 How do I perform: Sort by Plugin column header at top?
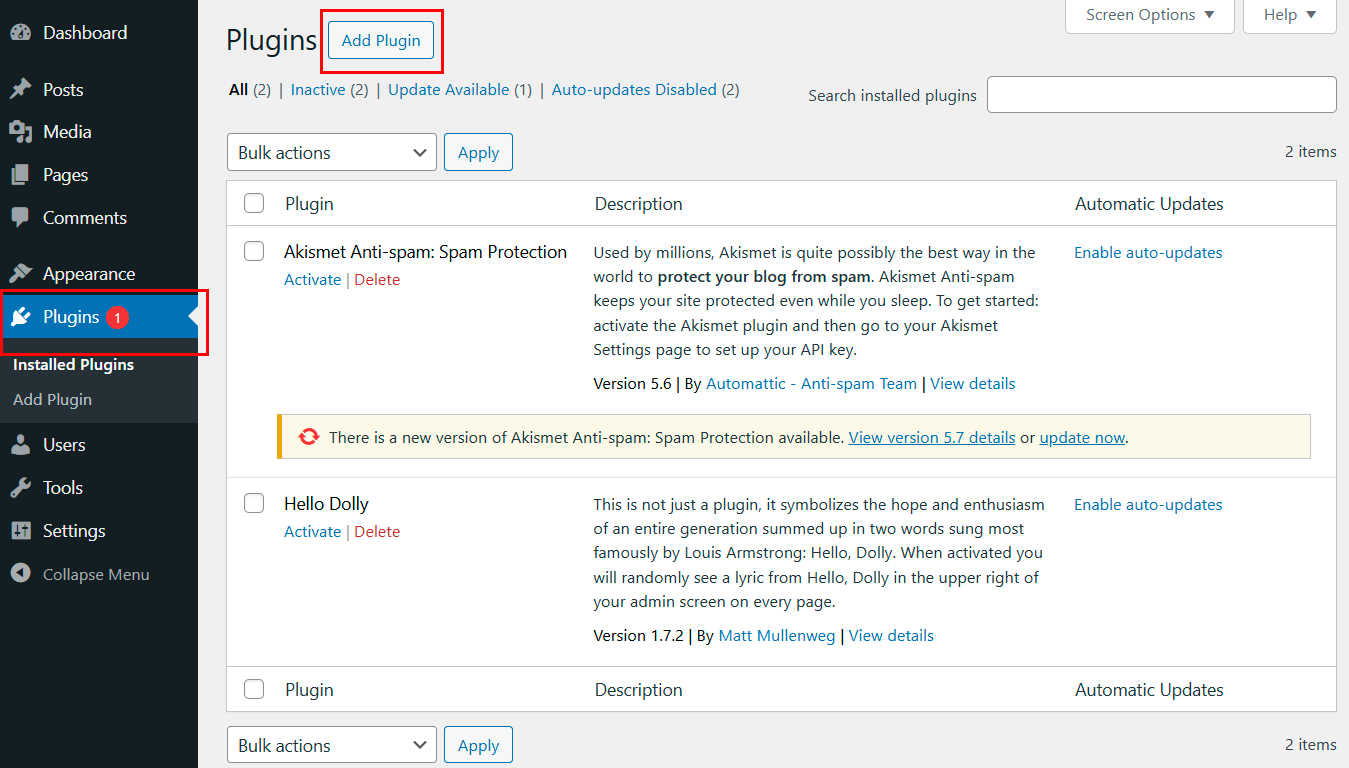(x=309, y=204)
